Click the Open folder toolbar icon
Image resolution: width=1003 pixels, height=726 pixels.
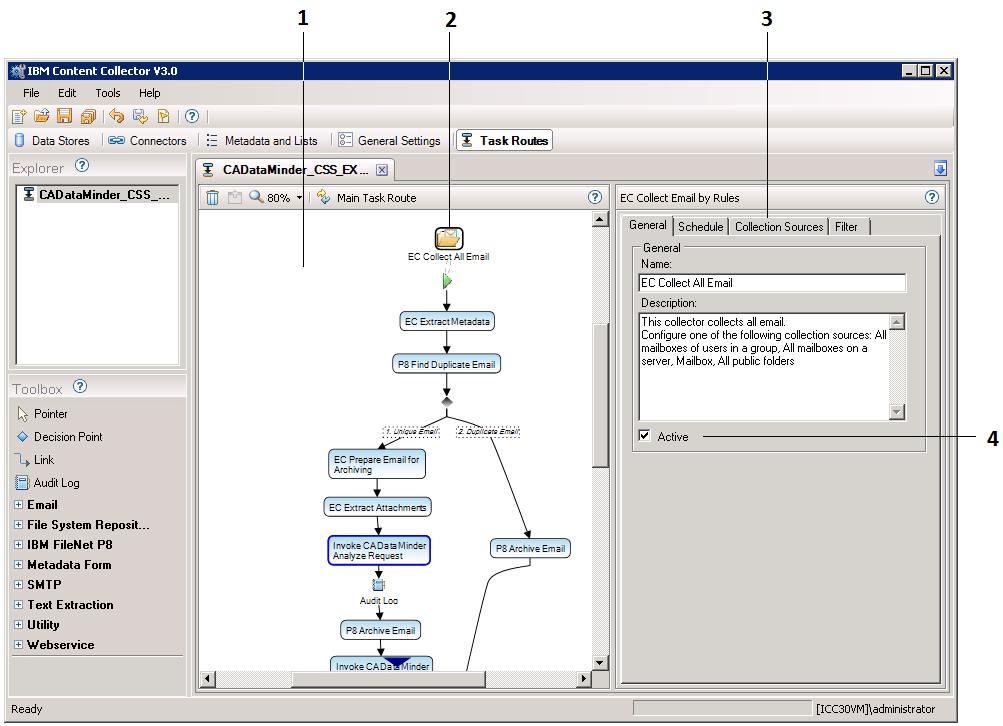coord(42,116)
